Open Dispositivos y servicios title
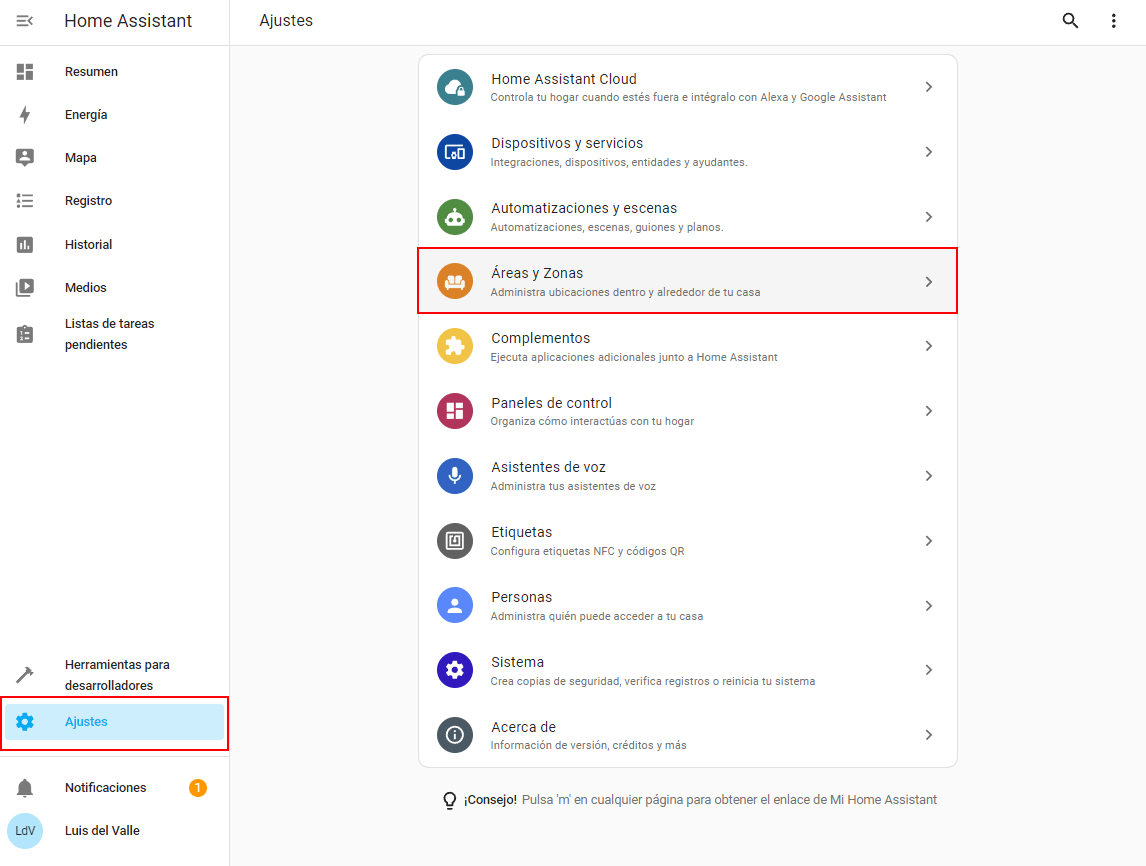The height and width of the screenshot is (866, 1146). click(x=567, y=143)
